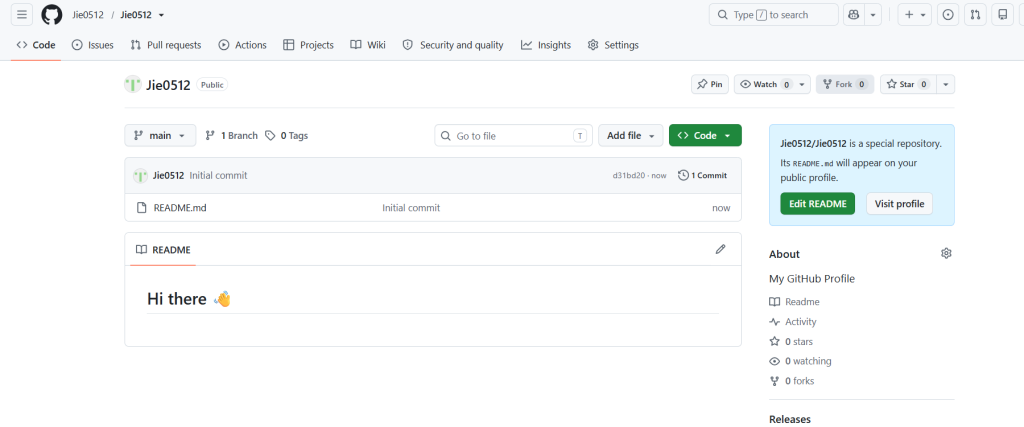The image size is (1024, 427).
Task: Click the Hi there README heading
Action: (x=189, y=299)
